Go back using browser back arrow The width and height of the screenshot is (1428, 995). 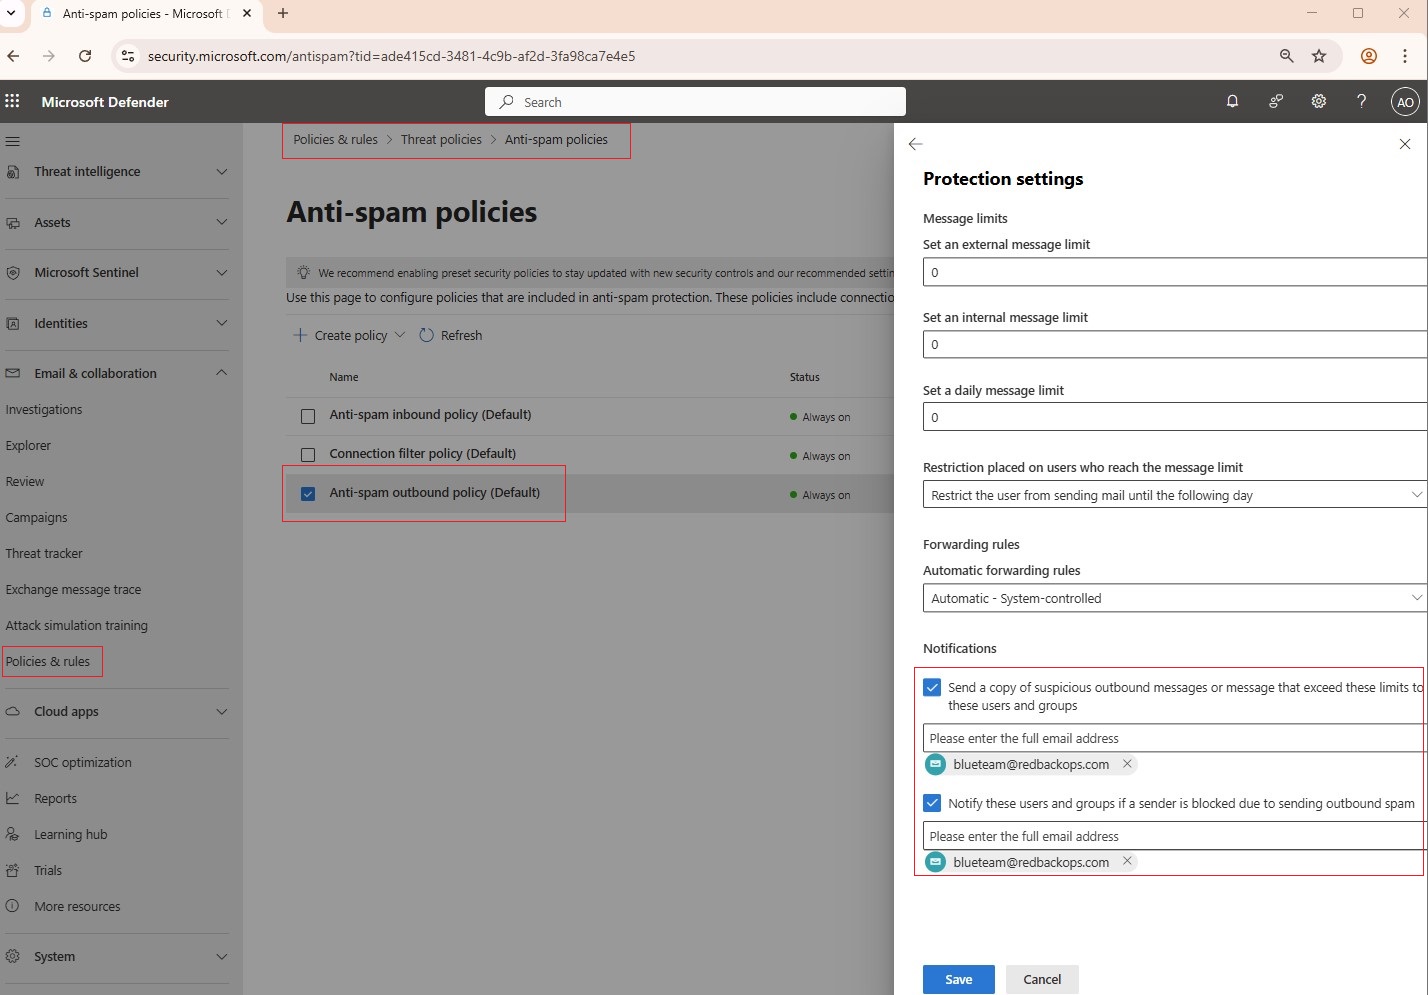tap(13, 56)
